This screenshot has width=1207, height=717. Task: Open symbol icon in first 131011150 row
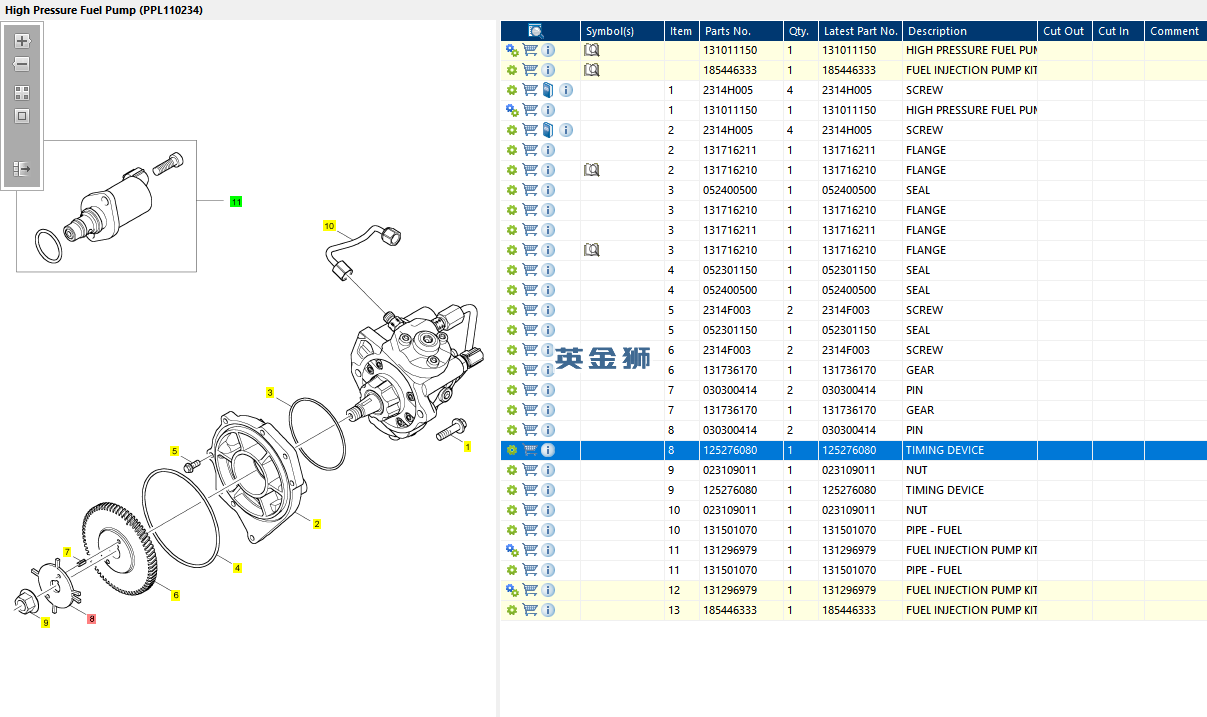592,50
